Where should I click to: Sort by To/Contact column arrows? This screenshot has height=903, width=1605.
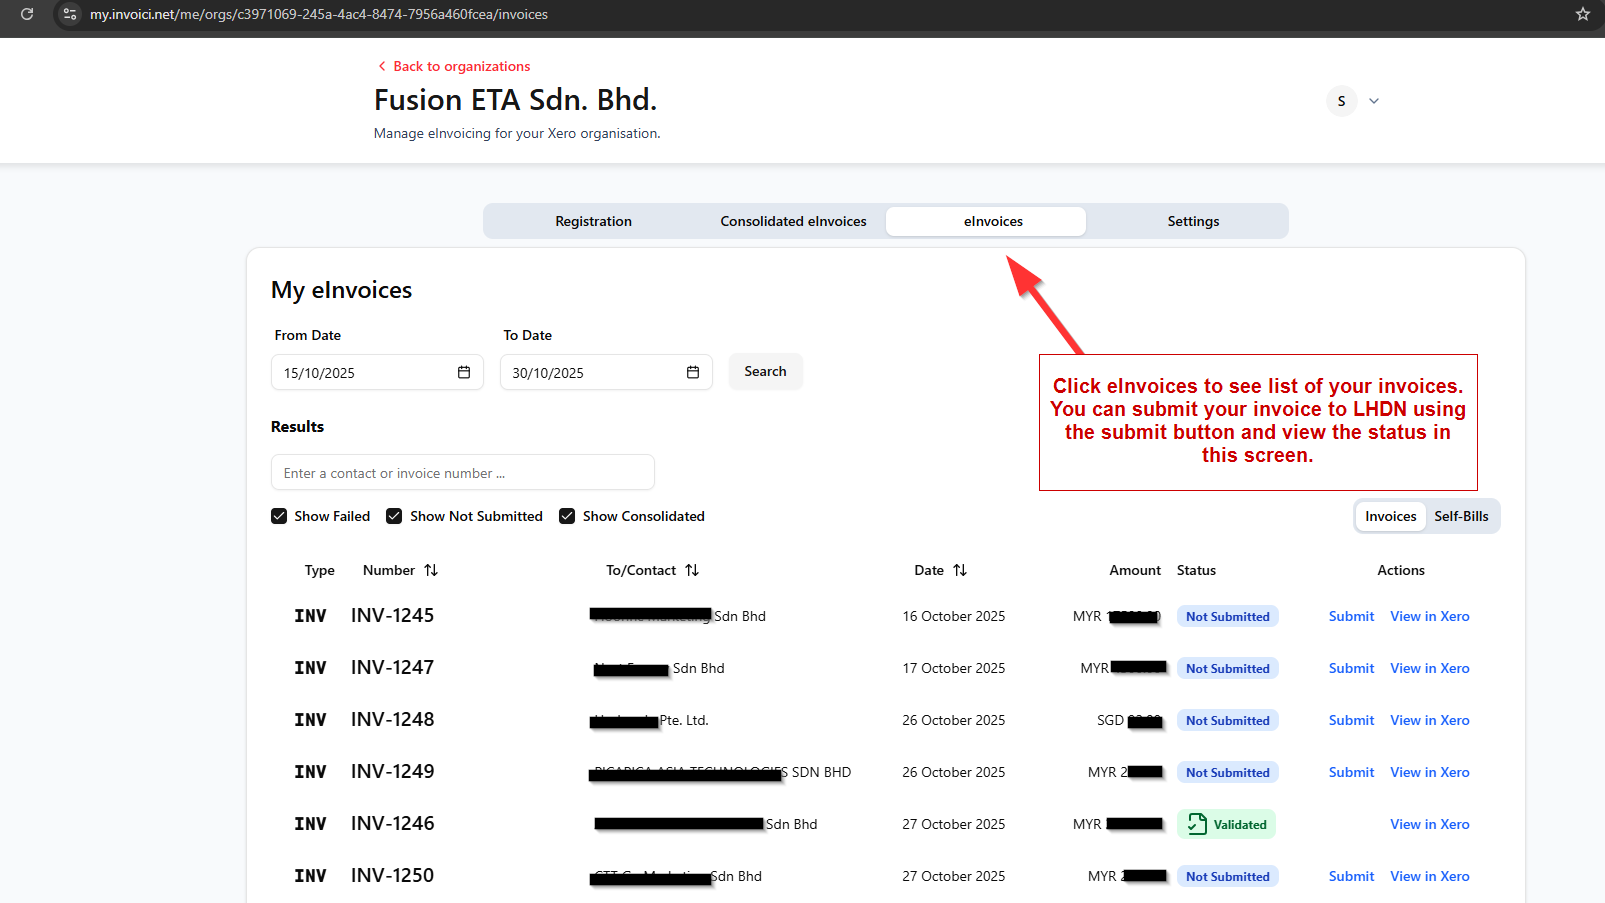(692, 570)
